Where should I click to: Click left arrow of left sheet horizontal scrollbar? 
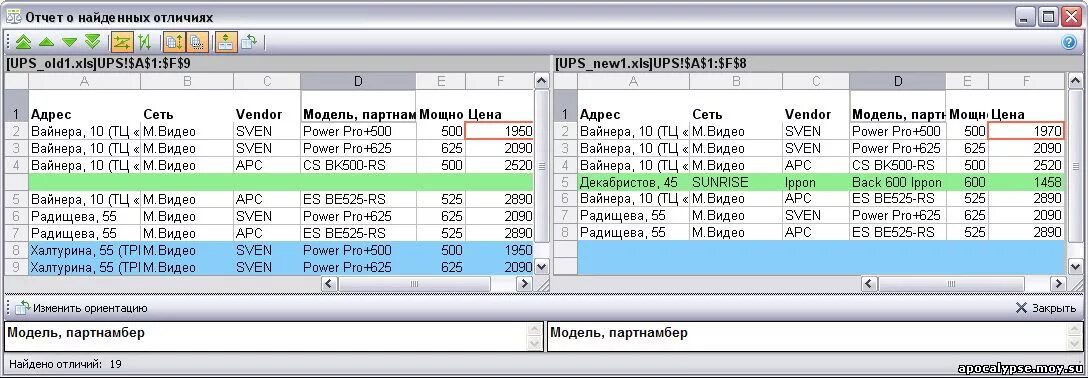point(330,284)
